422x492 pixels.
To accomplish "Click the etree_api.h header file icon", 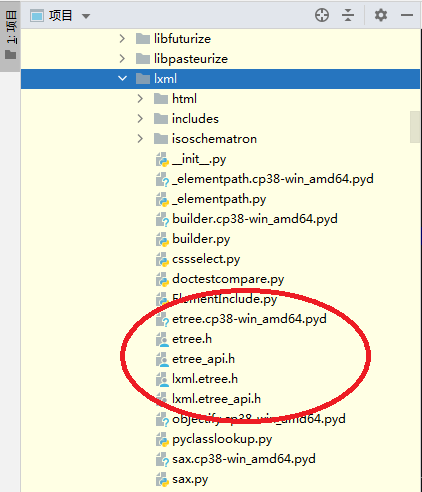I will pos(162,359).
